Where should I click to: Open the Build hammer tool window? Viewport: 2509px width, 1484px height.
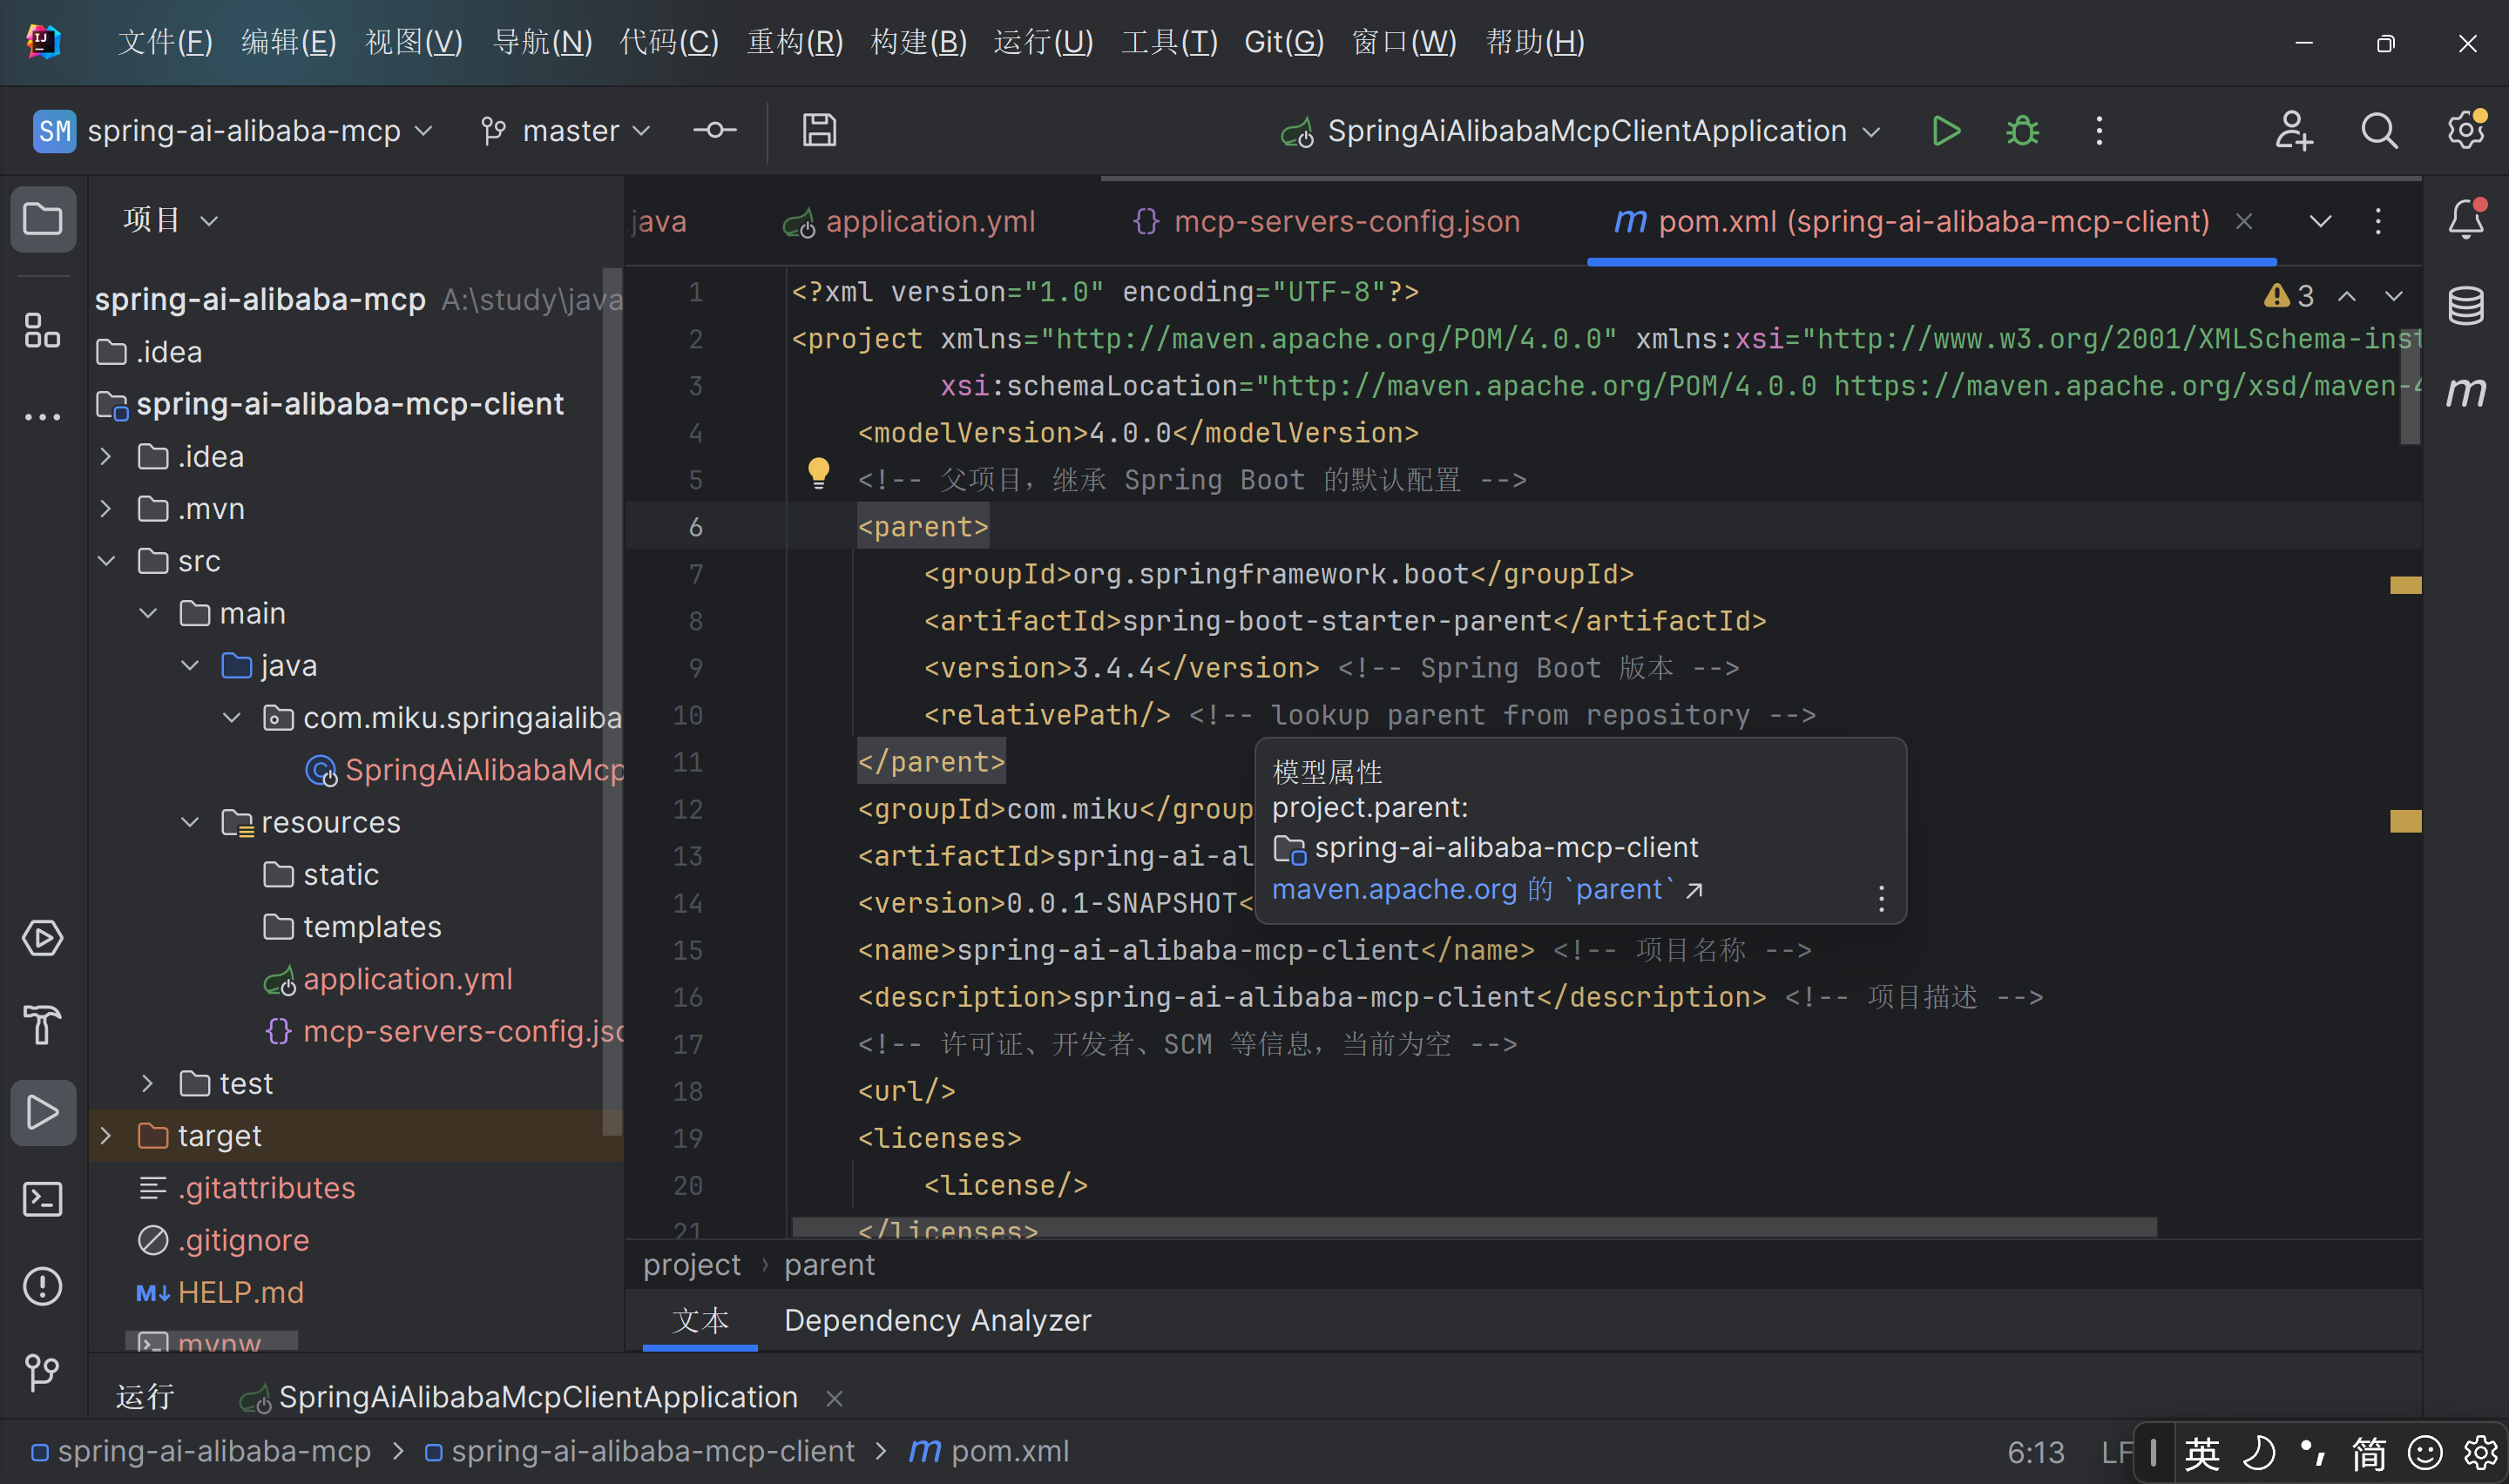click(x=42, y=1025)
